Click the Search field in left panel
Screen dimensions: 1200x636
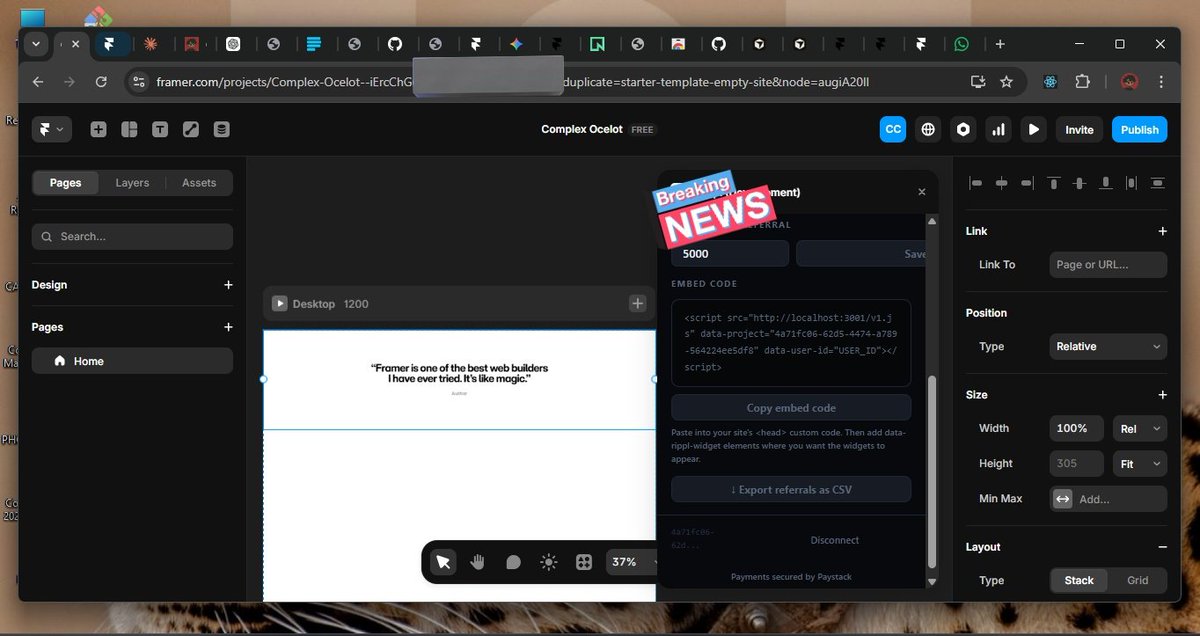[x=132, y=237]
